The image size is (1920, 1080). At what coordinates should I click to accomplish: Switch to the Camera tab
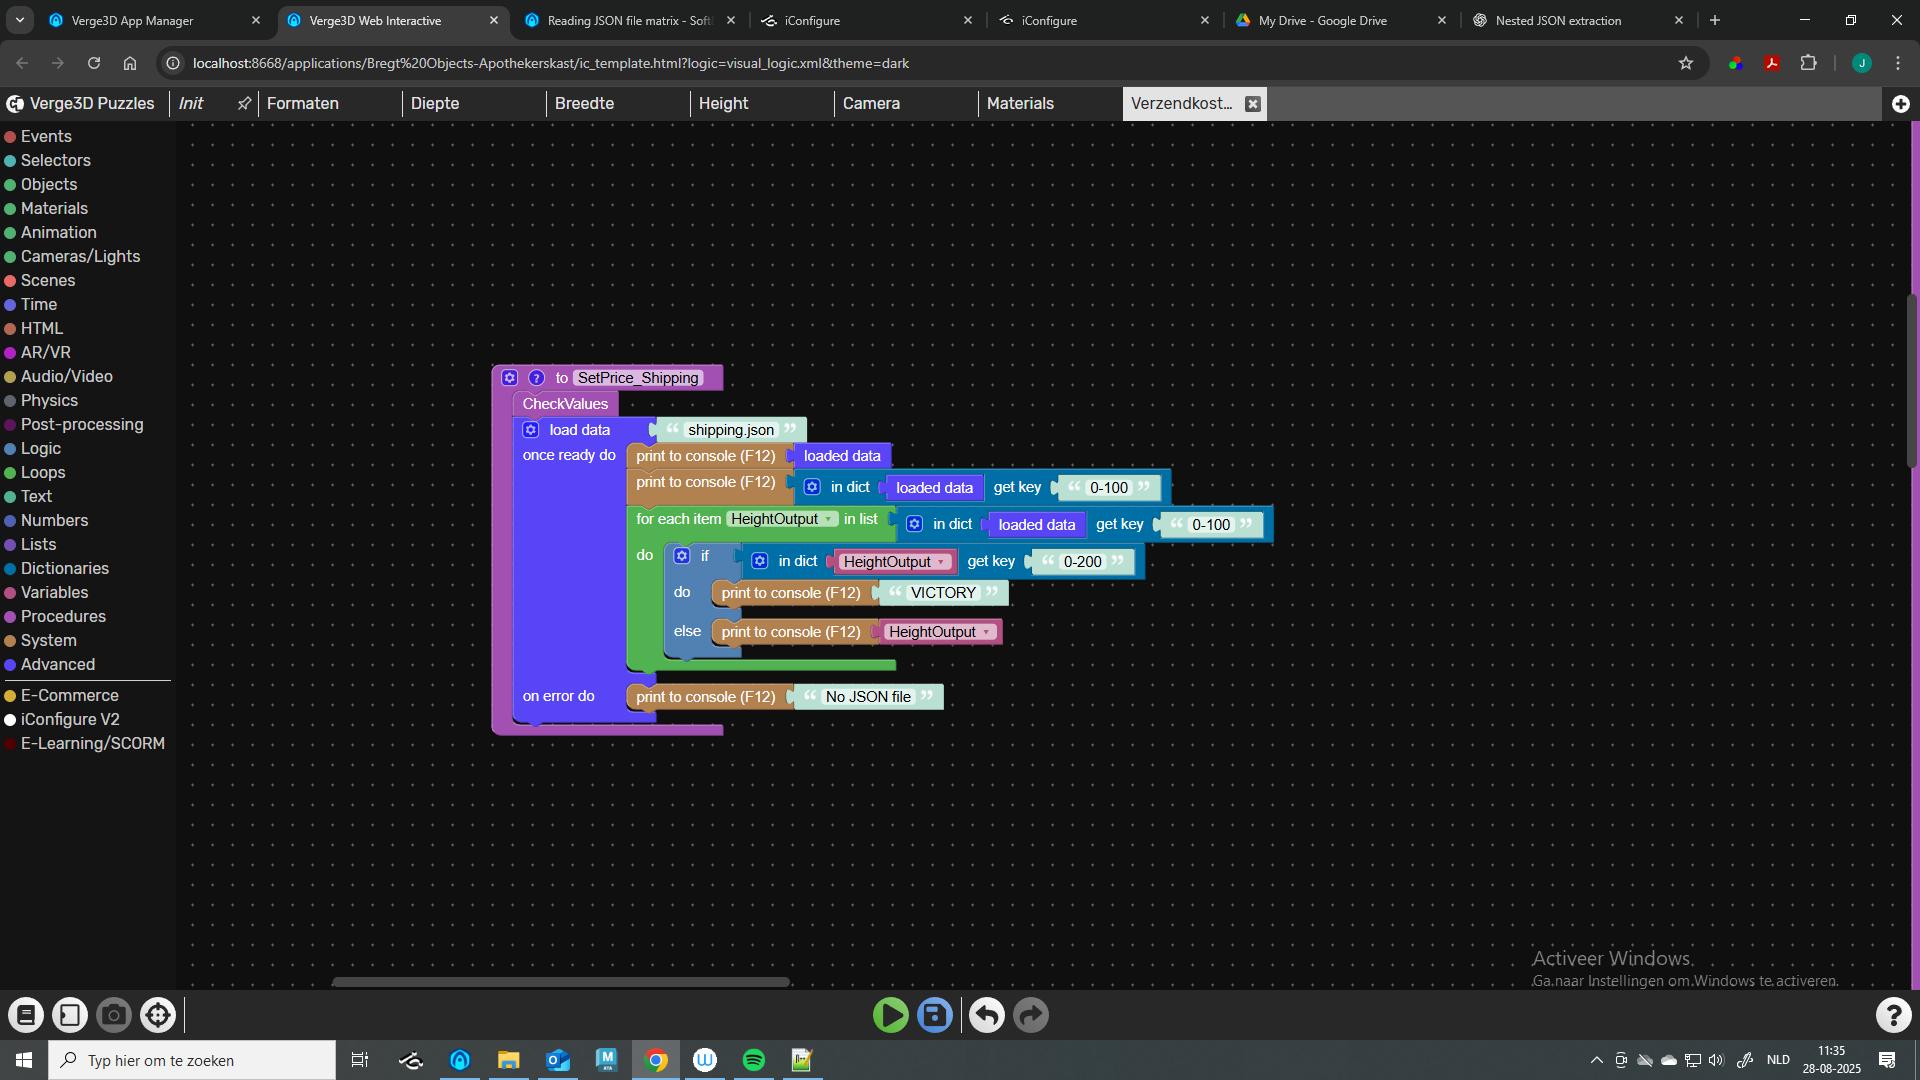871,103
